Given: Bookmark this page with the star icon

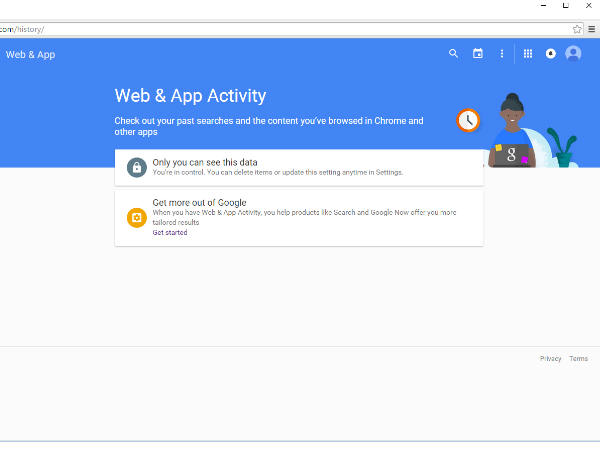Looking at the screenshot, I should pyautogui.click(x=577, y=29).
